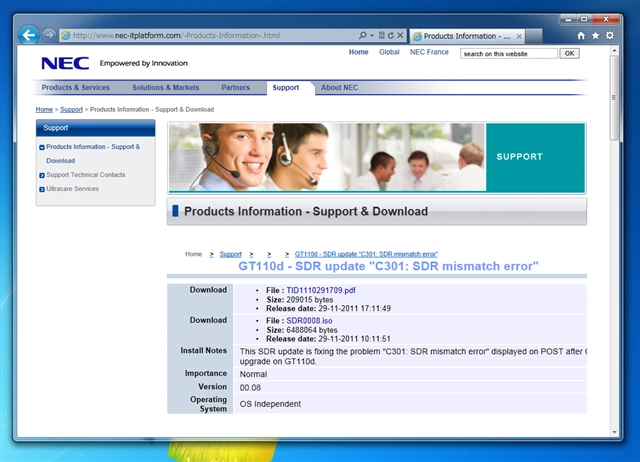Open the Partners menu item
Image resolution: width=640 pixels, height=462 pixels.
[x=236, y=87]
